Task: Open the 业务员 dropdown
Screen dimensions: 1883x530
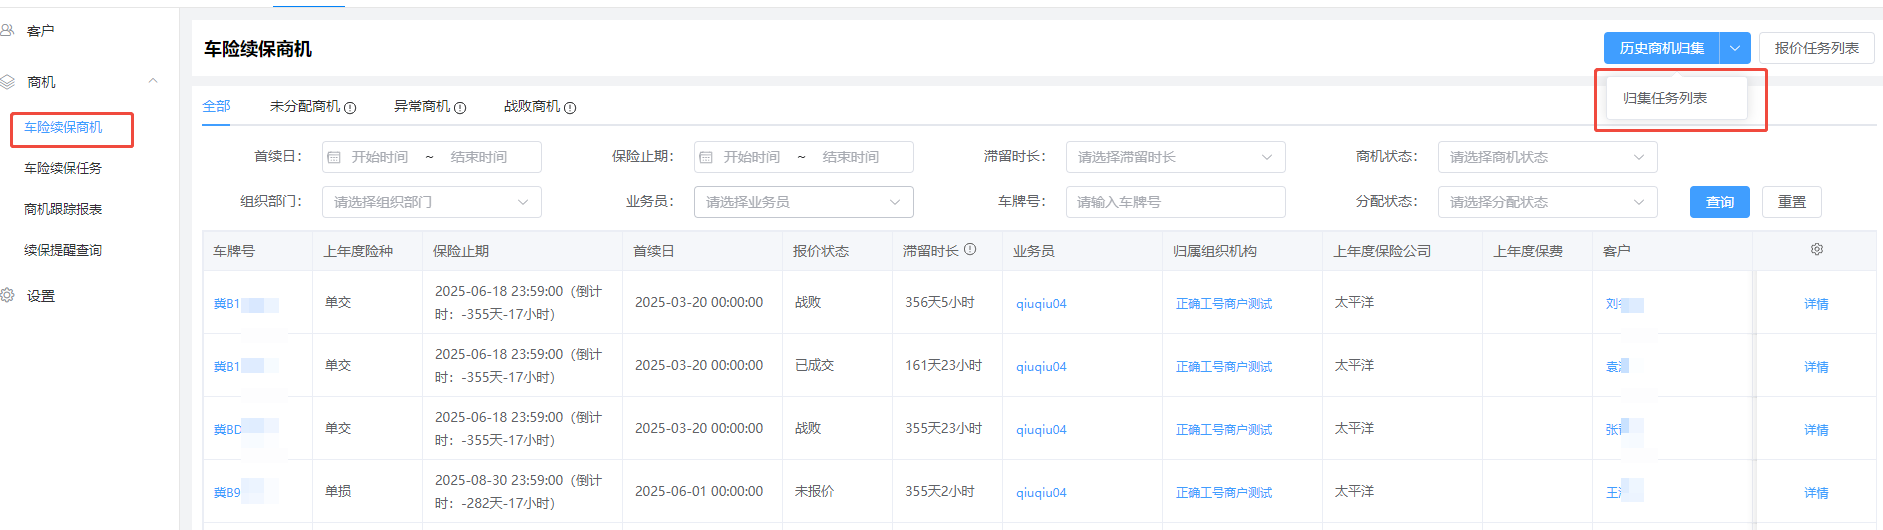Action: (803, 202)
